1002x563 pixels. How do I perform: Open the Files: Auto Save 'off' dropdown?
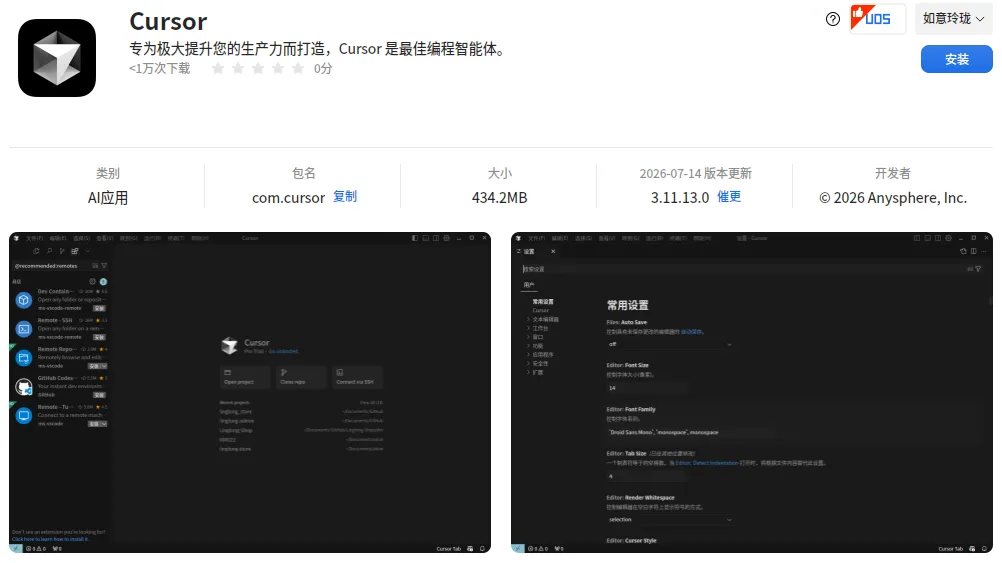tap(670, 344)
